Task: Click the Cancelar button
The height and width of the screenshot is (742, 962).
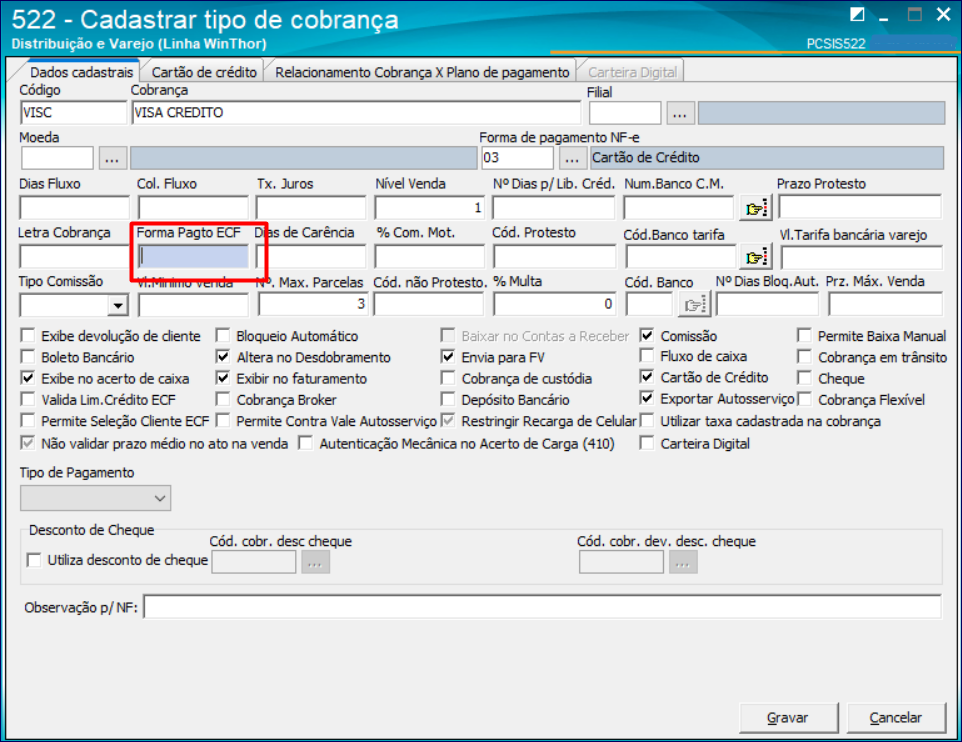Action: point(895,717)
